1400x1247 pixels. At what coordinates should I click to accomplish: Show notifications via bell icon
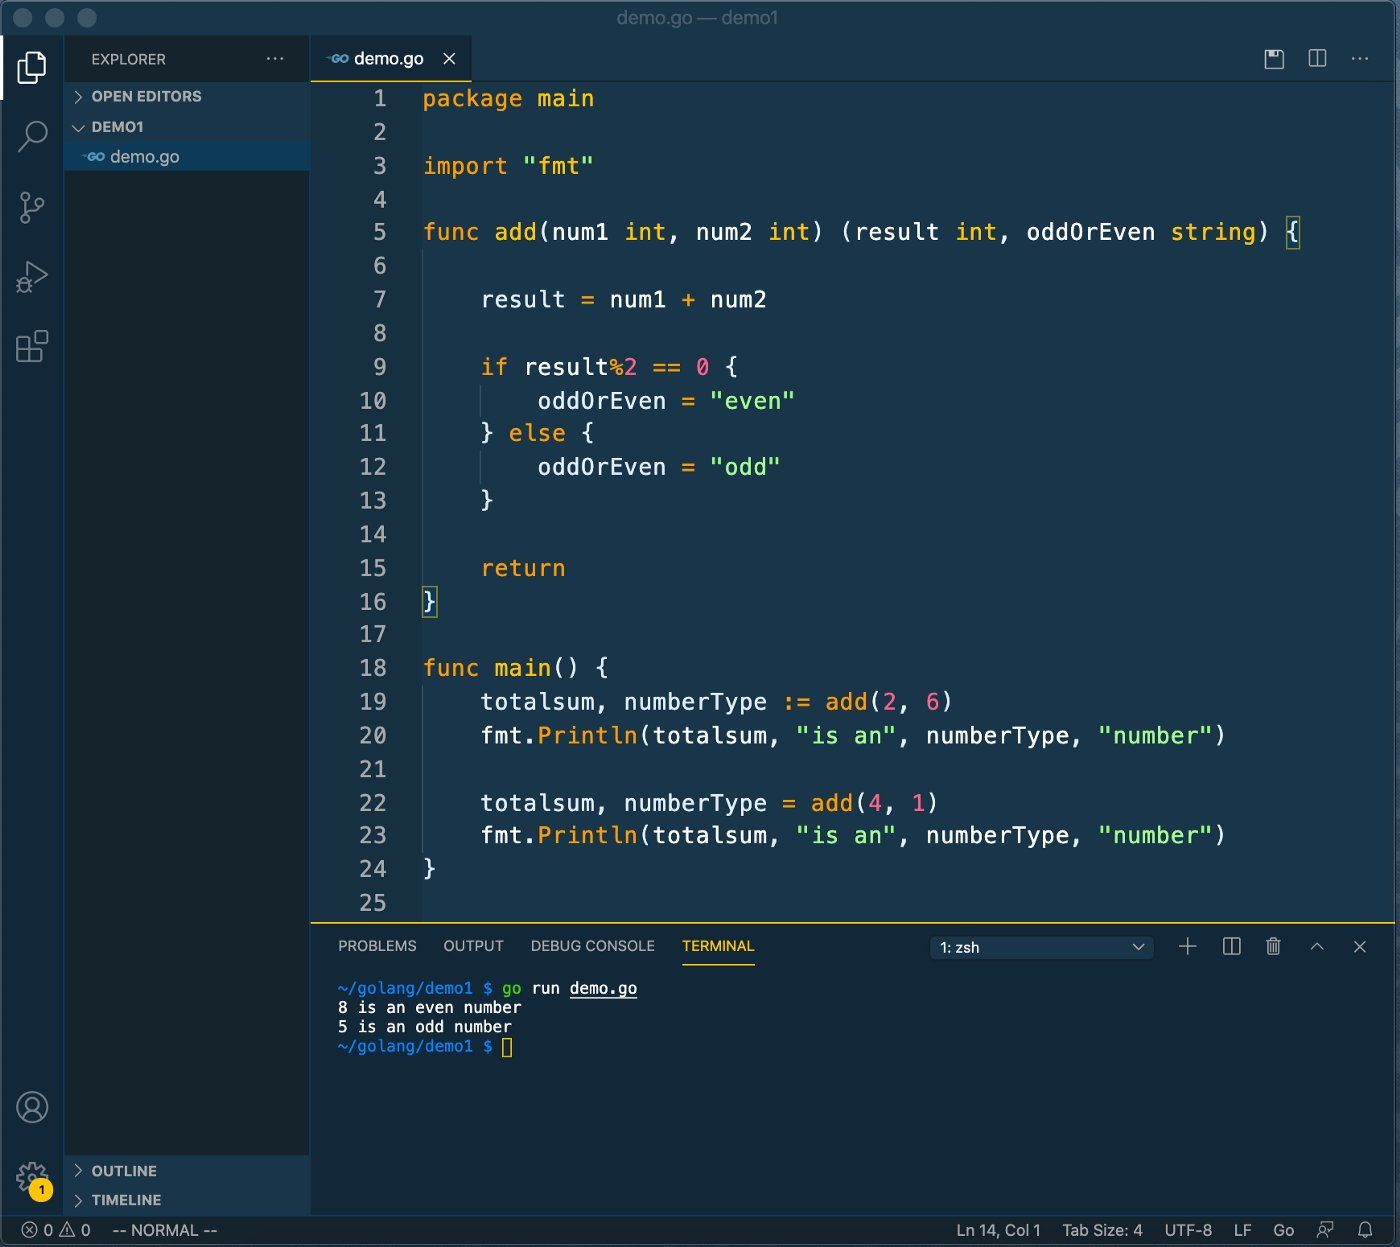1364,1230
